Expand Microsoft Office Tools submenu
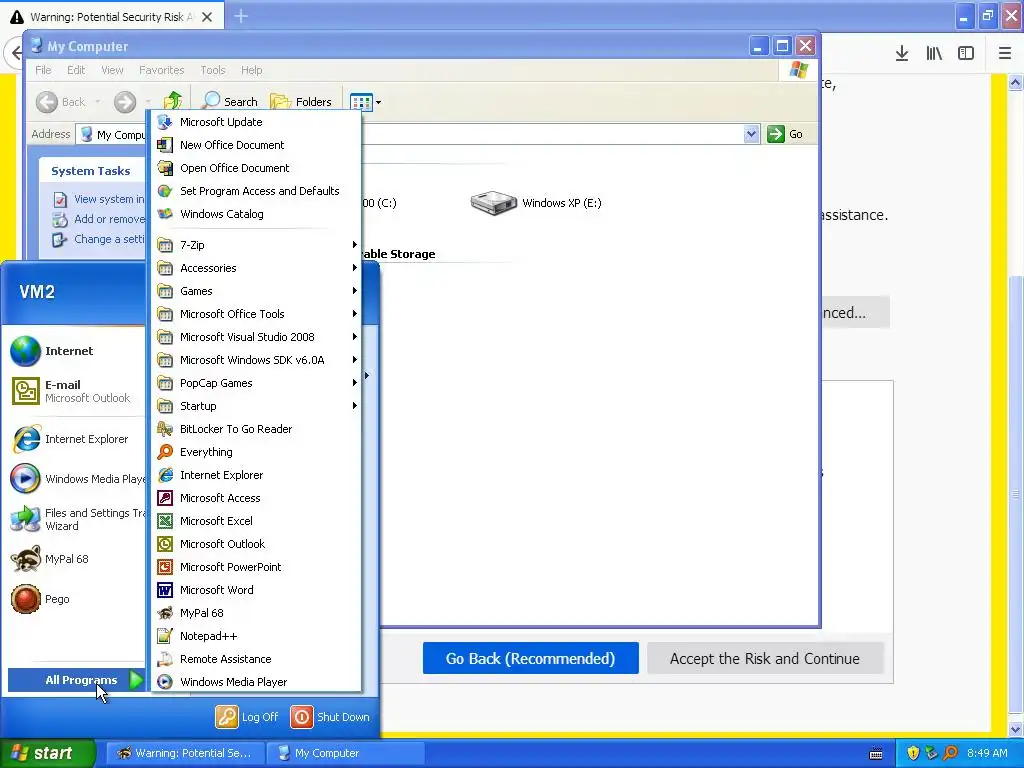 coord(256,314)
